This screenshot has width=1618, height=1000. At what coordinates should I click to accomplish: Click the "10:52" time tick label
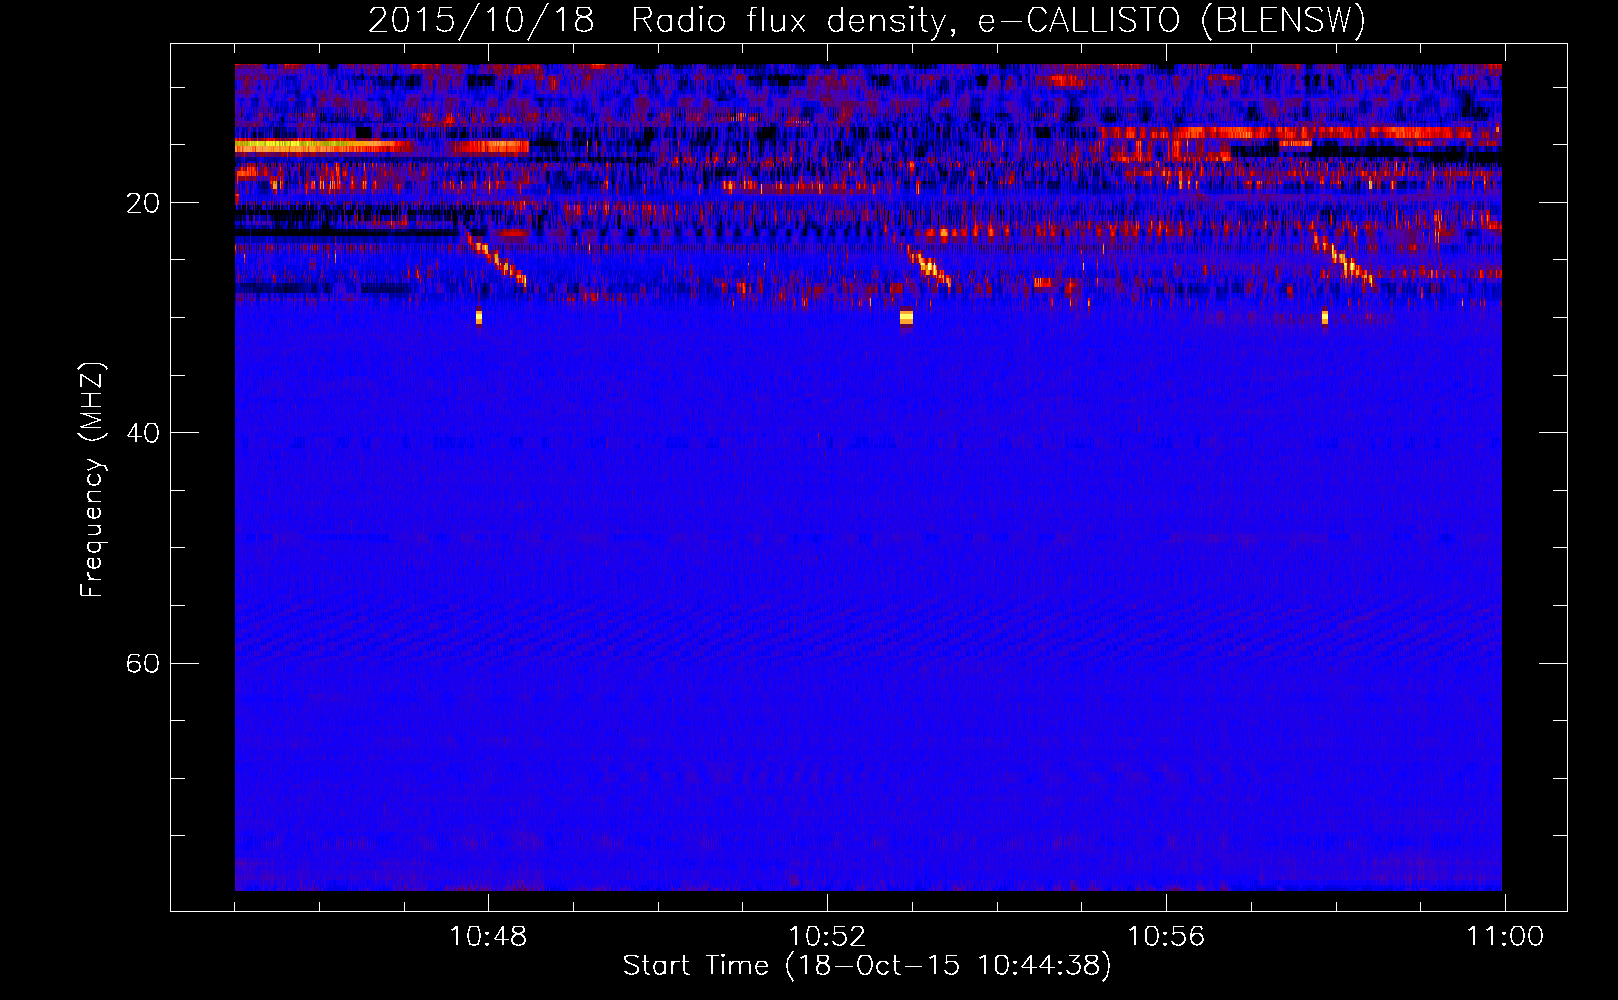point(827,937)
